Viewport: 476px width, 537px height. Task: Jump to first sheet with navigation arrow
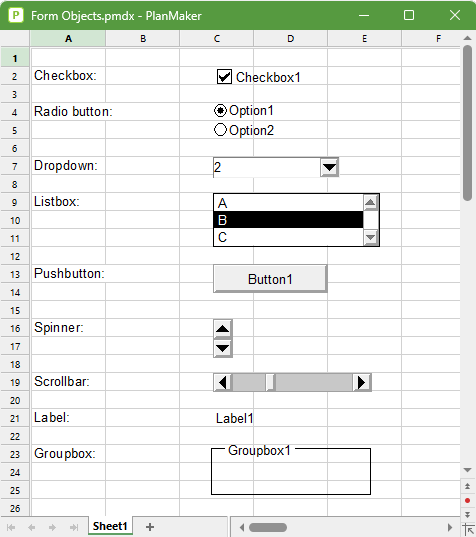pyautogui.click(x=11, y=527)
